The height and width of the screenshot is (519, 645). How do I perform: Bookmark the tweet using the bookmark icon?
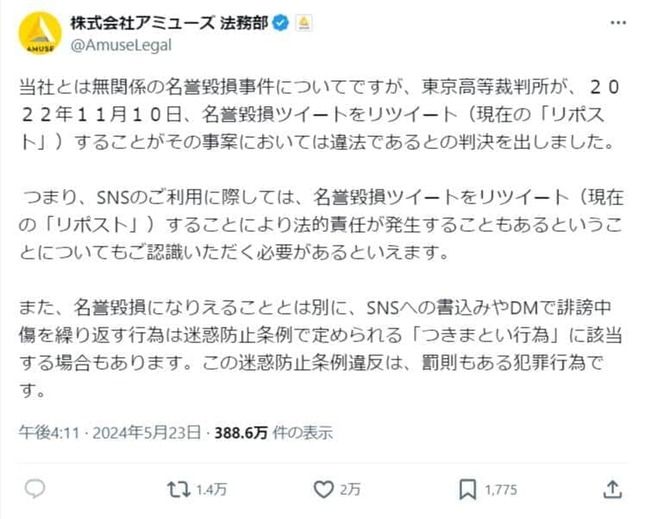[467, 489]
